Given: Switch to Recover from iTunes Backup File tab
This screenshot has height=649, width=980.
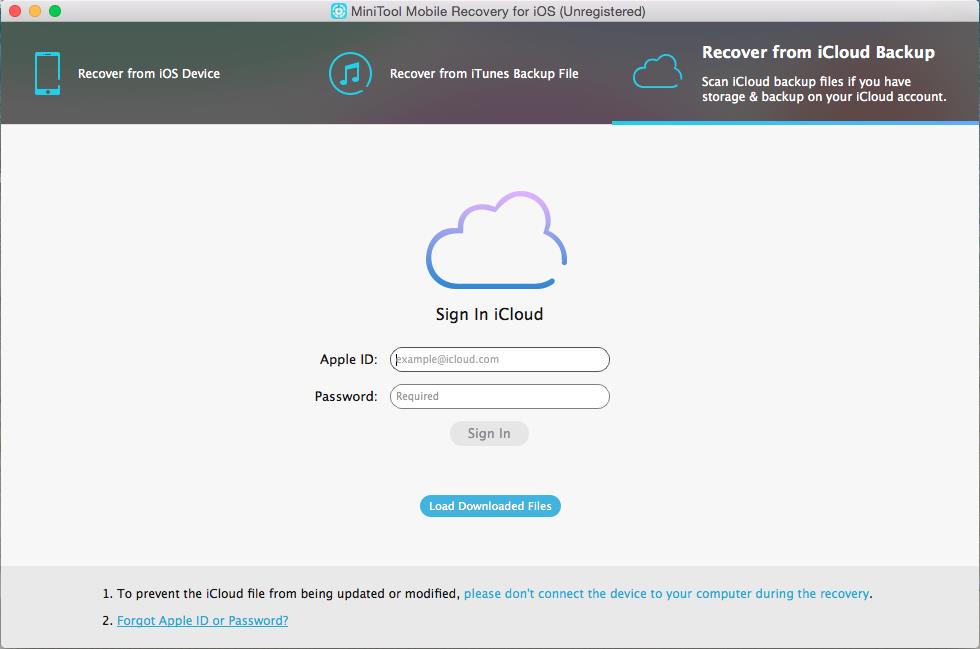Looking at the screenshot, I should pyautogui.click(x=484, y=74).
